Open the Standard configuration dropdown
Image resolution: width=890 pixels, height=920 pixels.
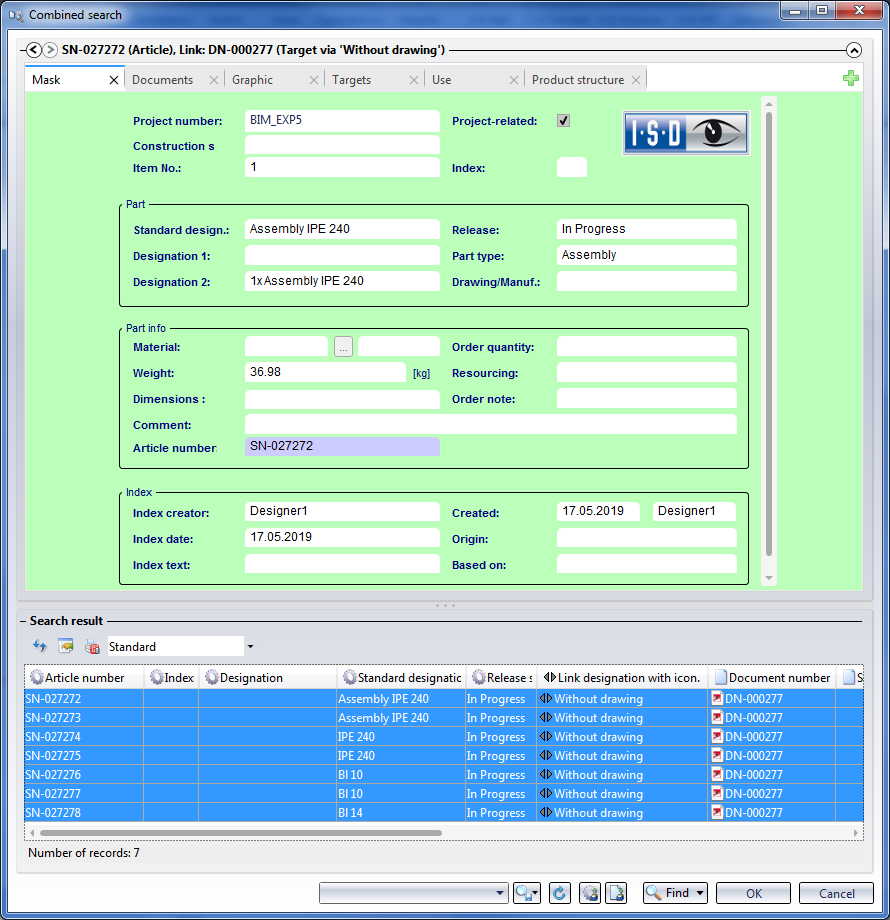coord(250,647)
